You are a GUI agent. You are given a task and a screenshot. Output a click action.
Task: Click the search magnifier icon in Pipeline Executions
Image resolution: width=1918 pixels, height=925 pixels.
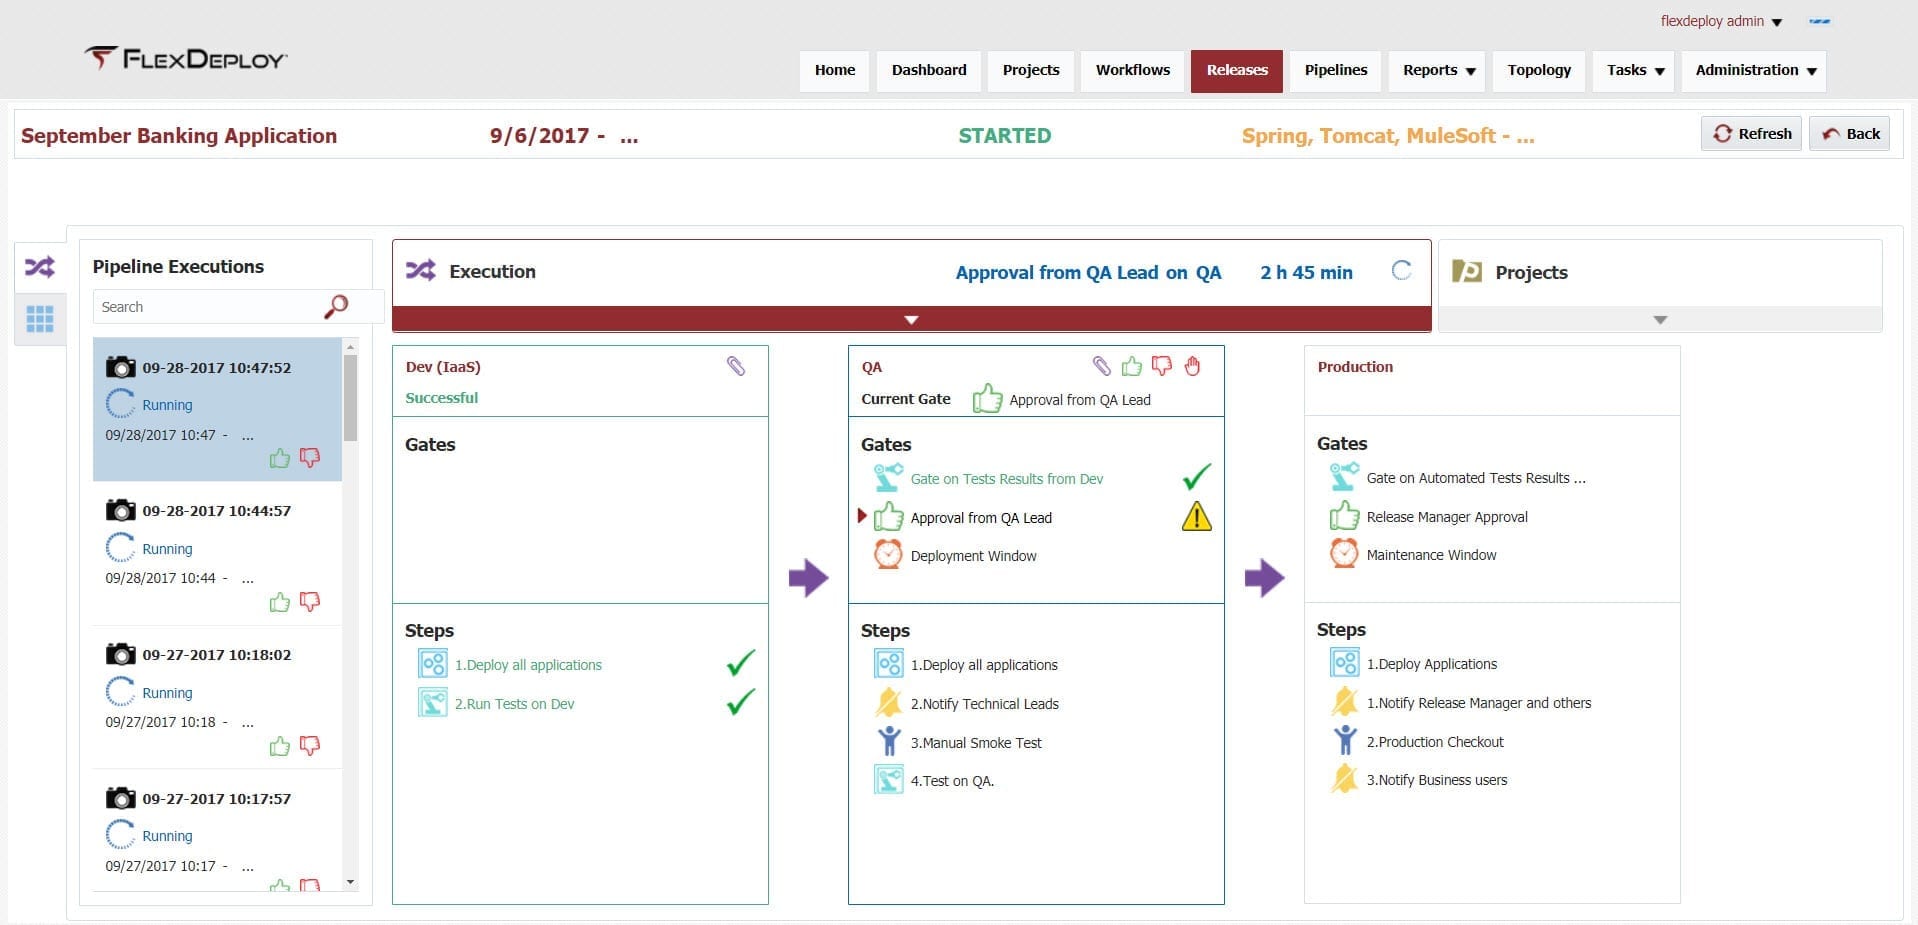[337, 306]
